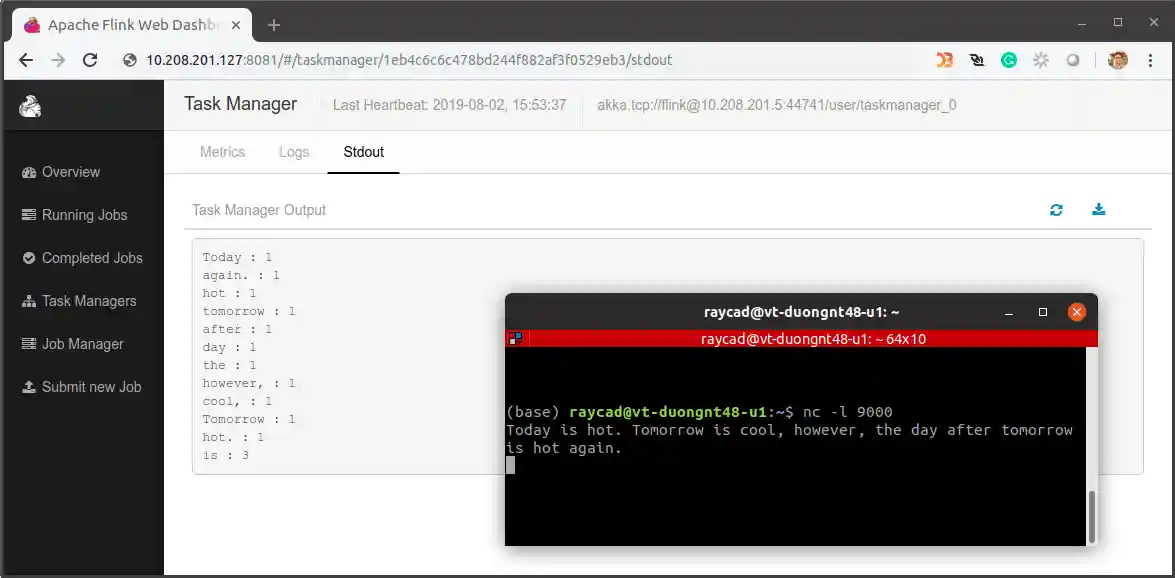Click 'Tomorrow : 1' capitalized output line

pos(249,419)
